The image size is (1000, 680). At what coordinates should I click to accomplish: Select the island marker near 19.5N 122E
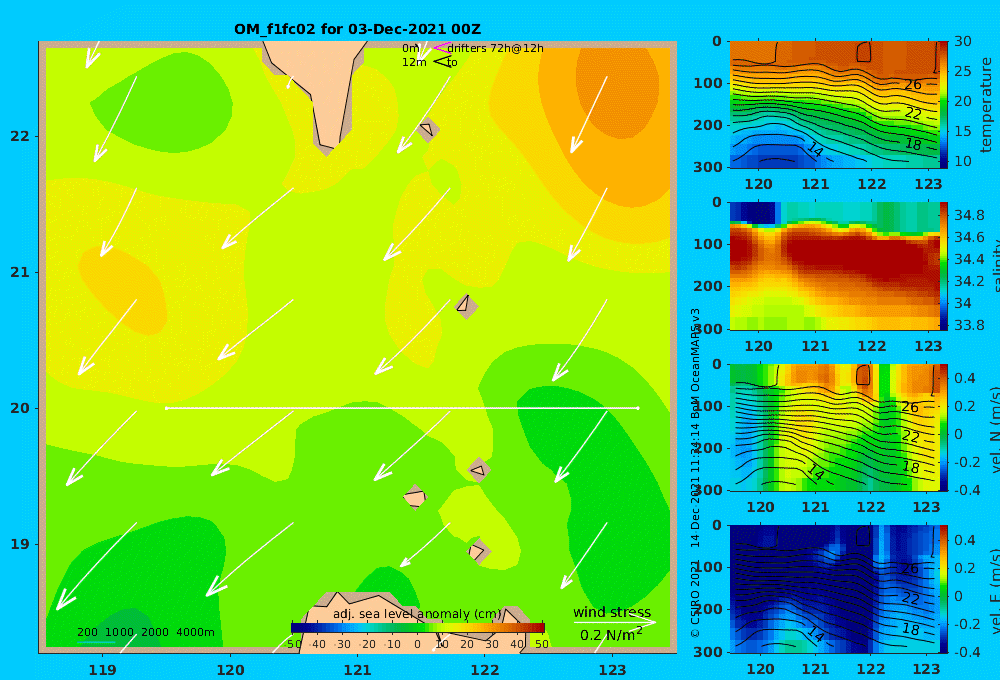pyautogui.click(x=479, y=470)
